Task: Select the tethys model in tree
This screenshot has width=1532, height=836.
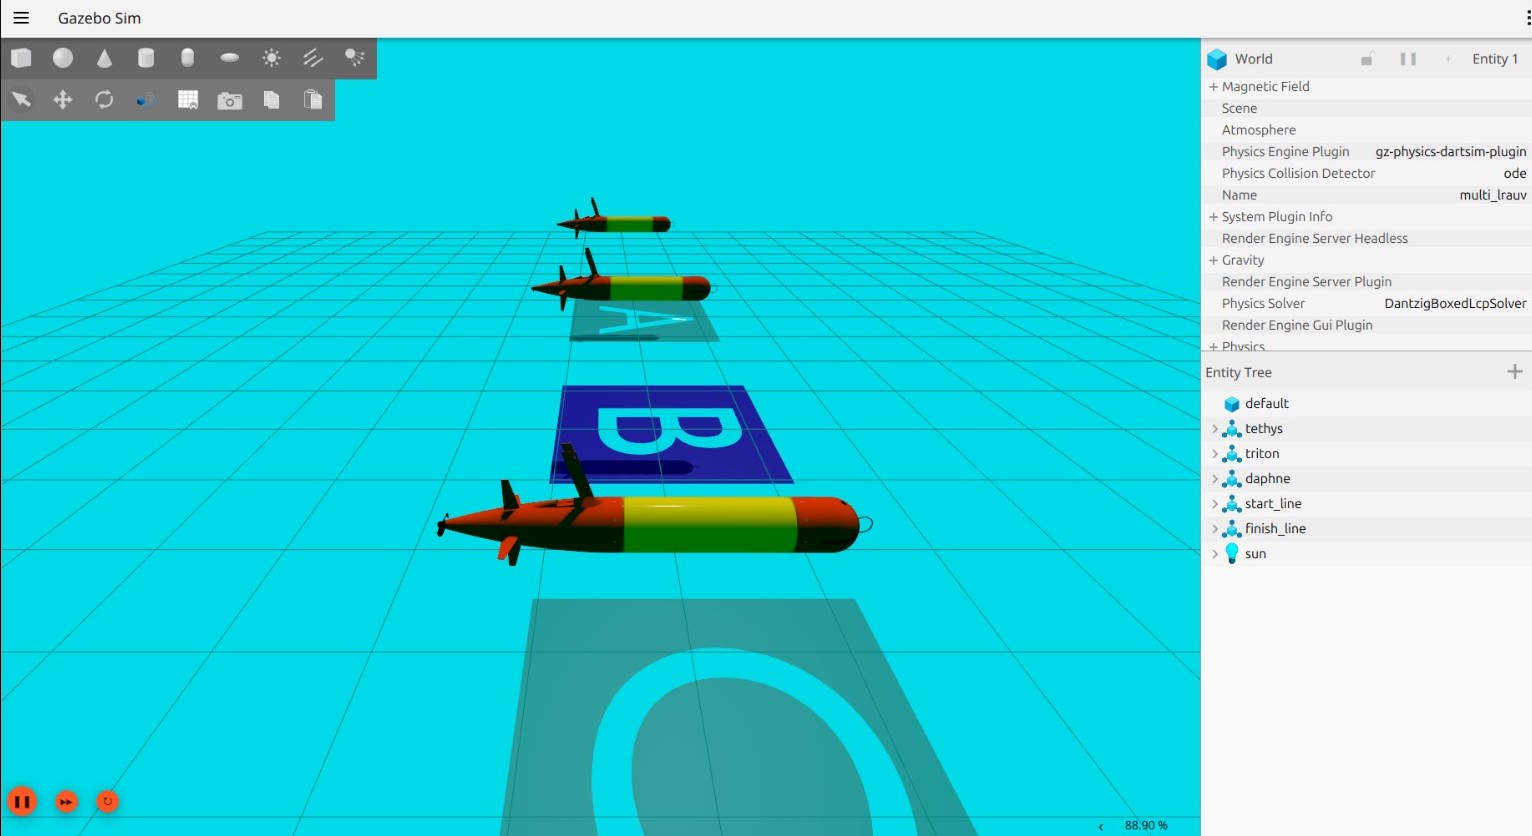Action: click(x=1263, y=429)
